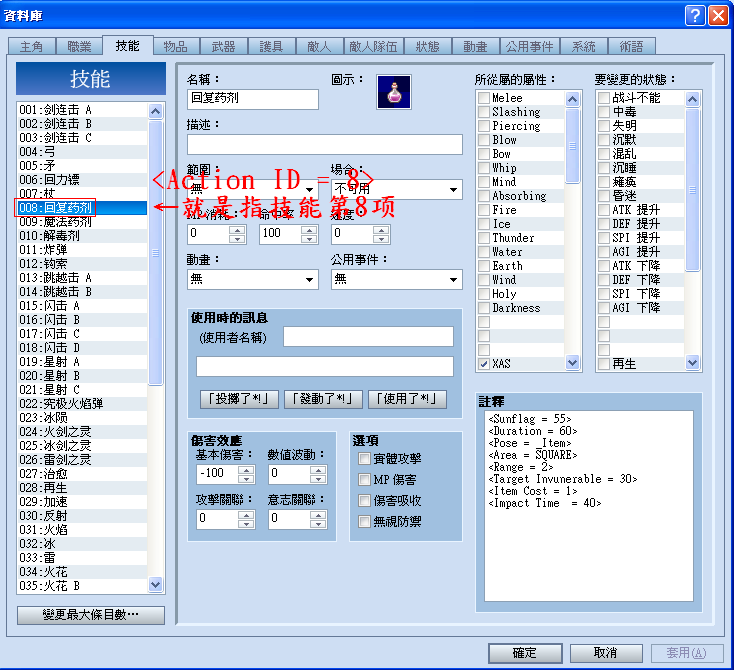The image size is (734, 670).
Task: Switch to the 武器 tab
Action: [223, 47]
